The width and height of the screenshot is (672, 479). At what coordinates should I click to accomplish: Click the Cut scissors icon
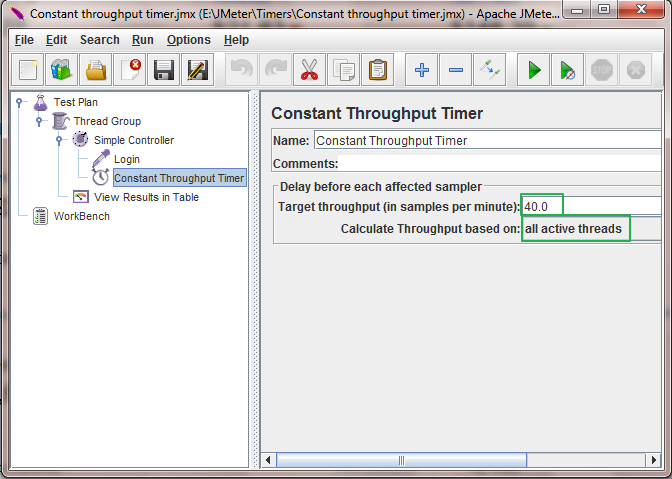309,69
